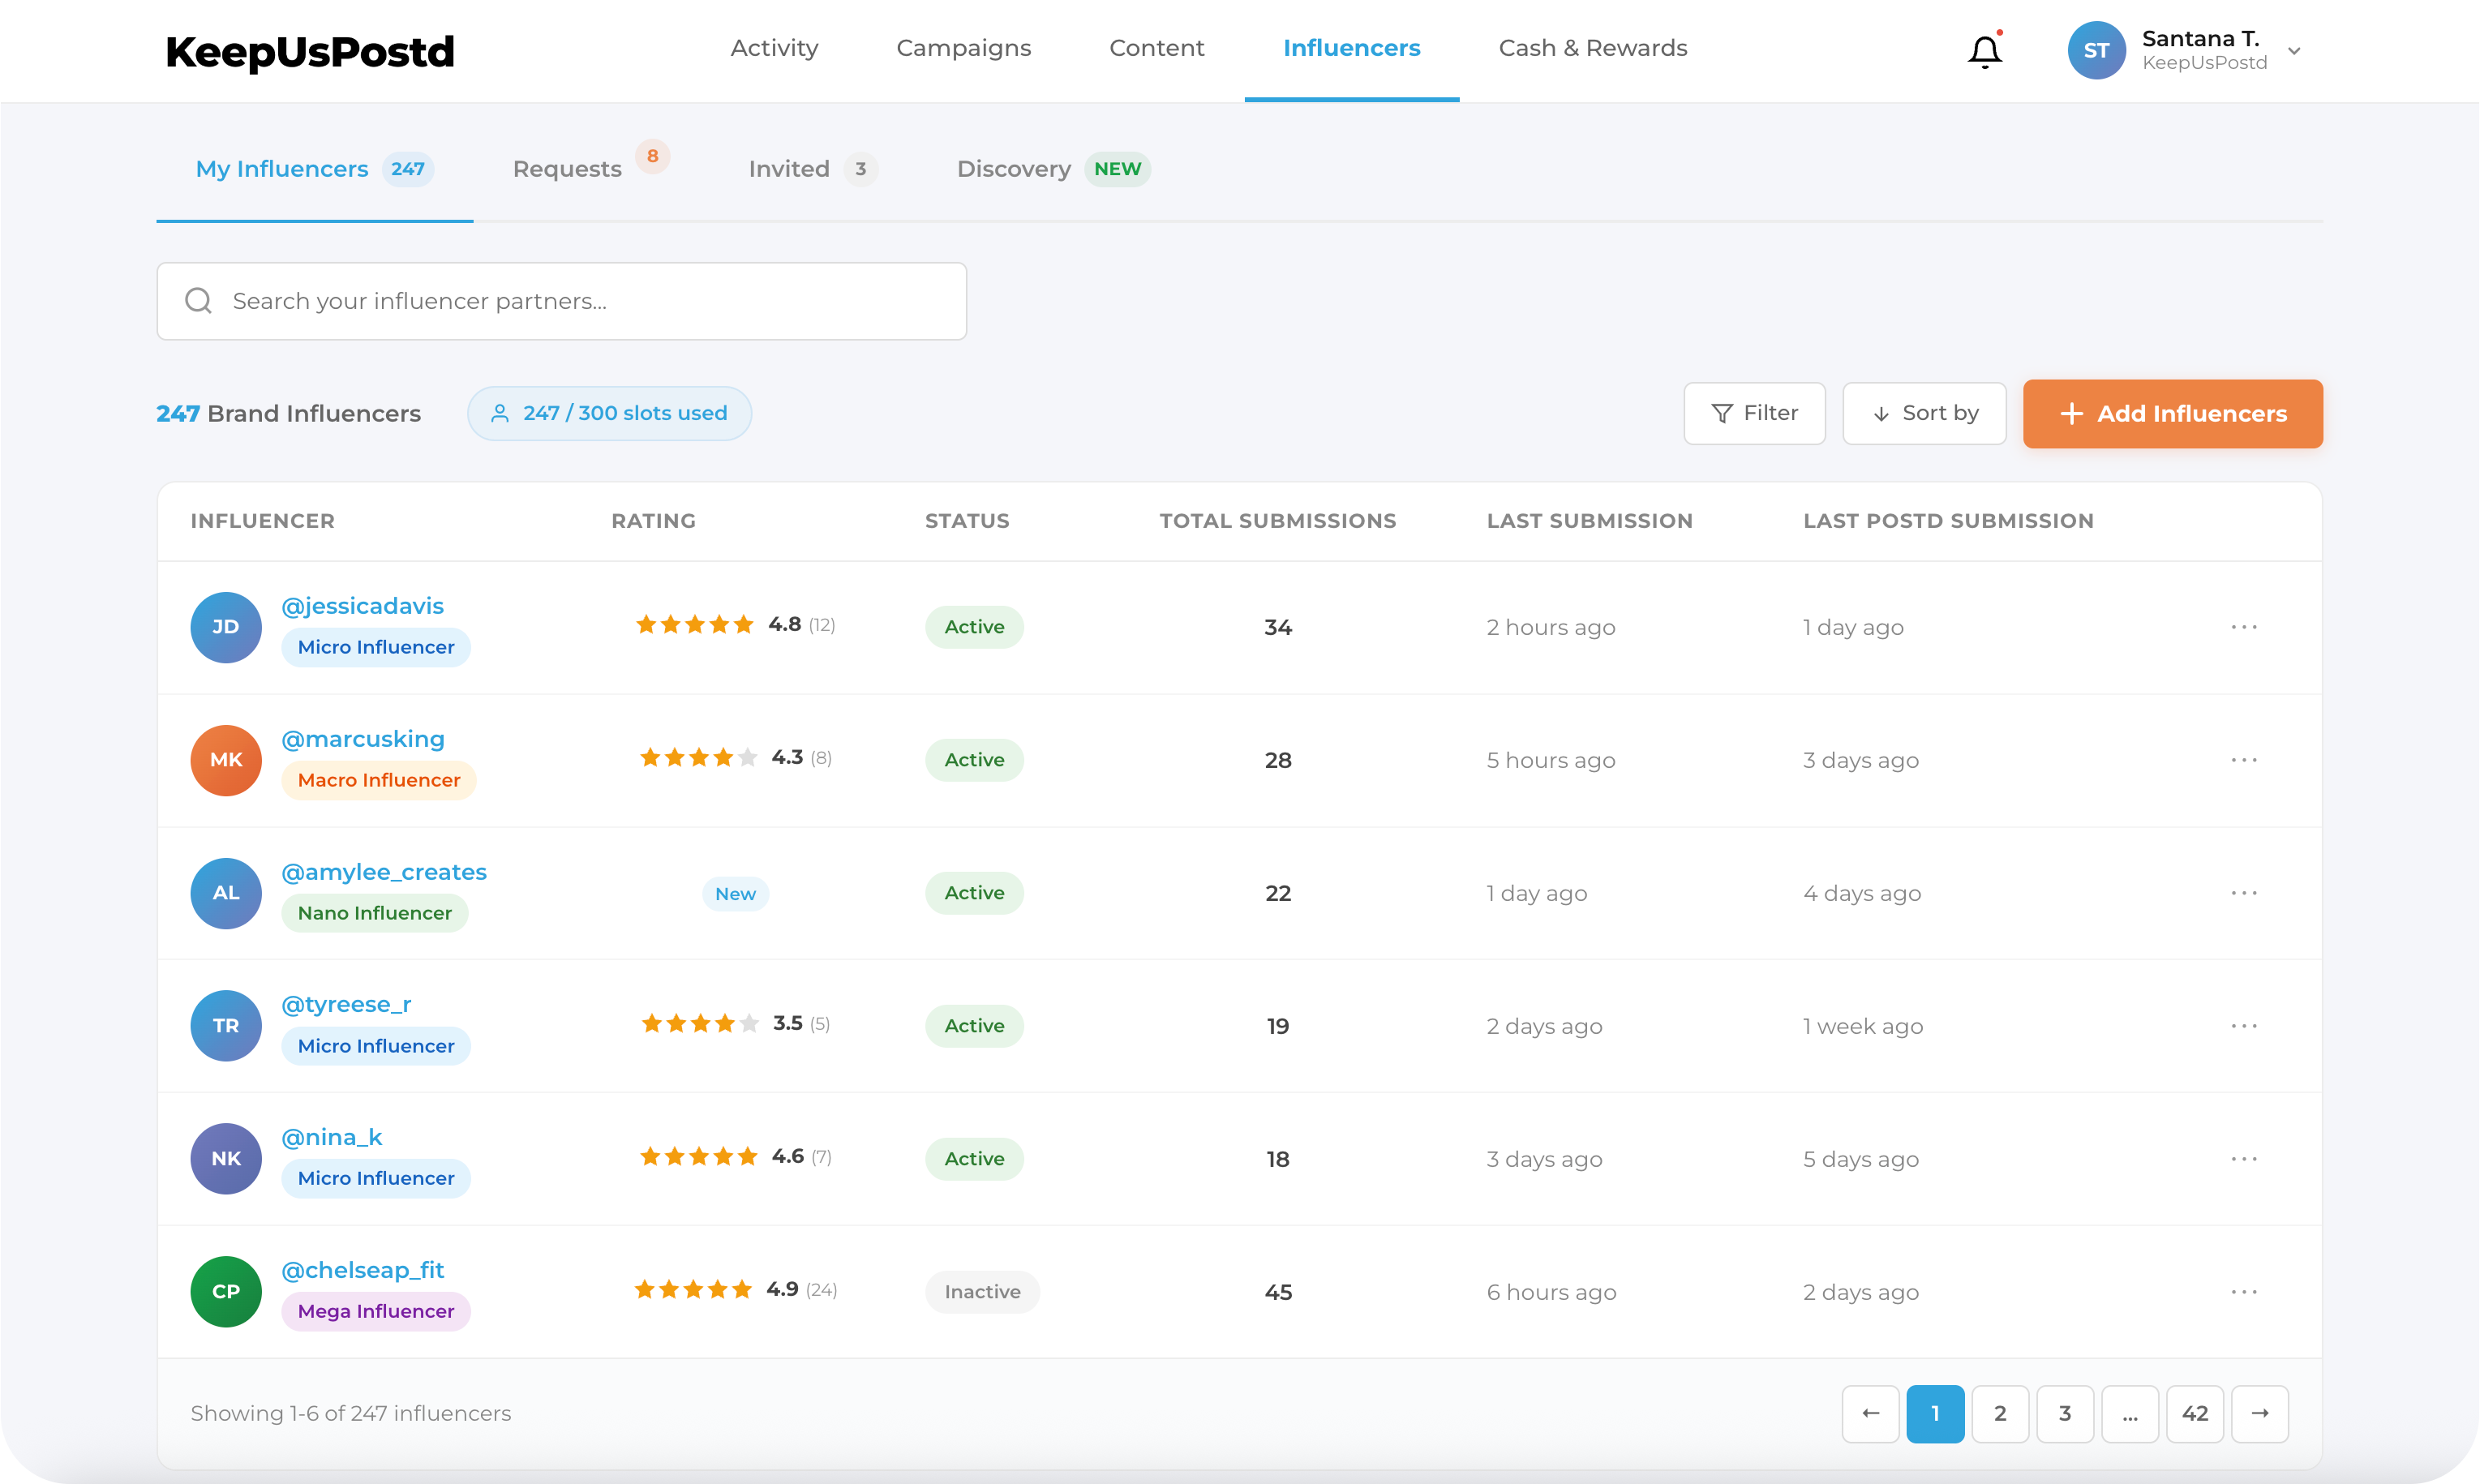Open more options for @jessicadavis row
2480x1484 pixels.
tap(2243, 627)
